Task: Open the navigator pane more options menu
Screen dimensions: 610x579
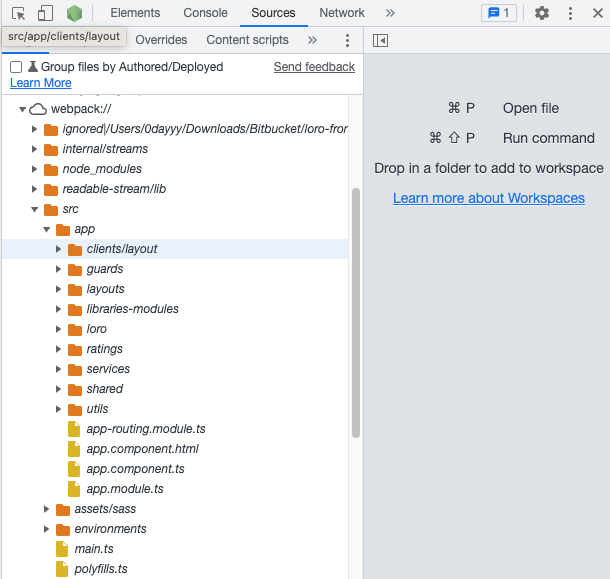Action: point(347,40)
